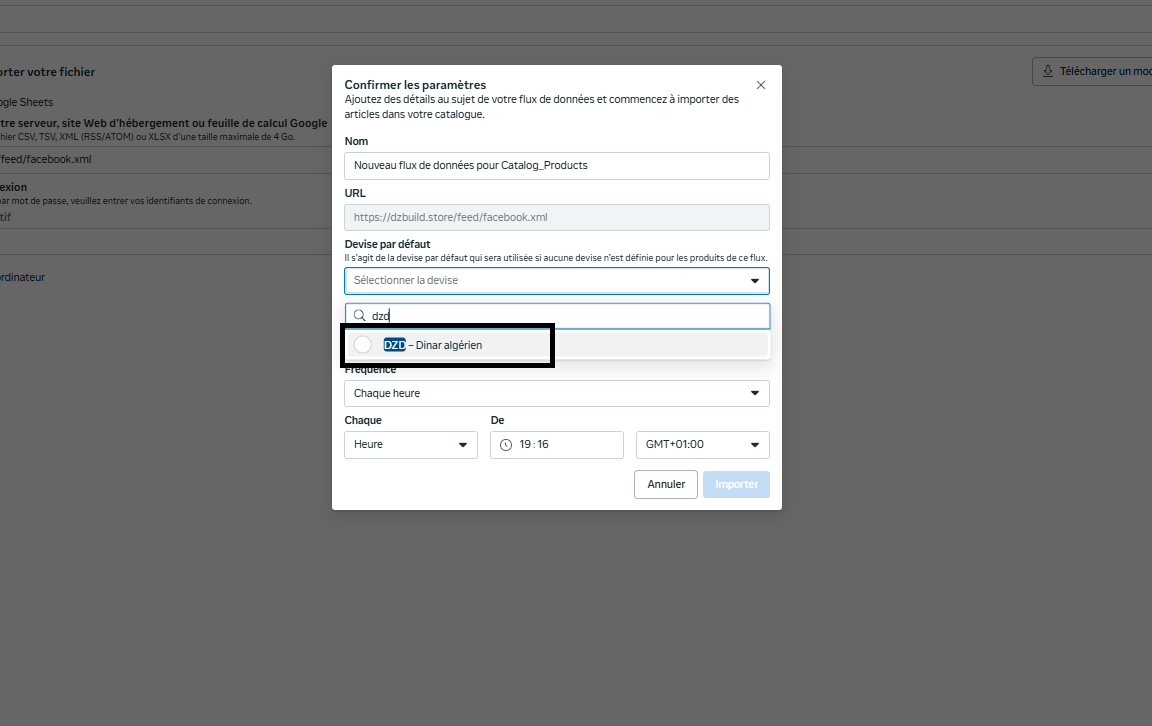Viewport: 1152px width, 726px height.
Task: Select the Google Sheets option
Action: pos(26,102)
